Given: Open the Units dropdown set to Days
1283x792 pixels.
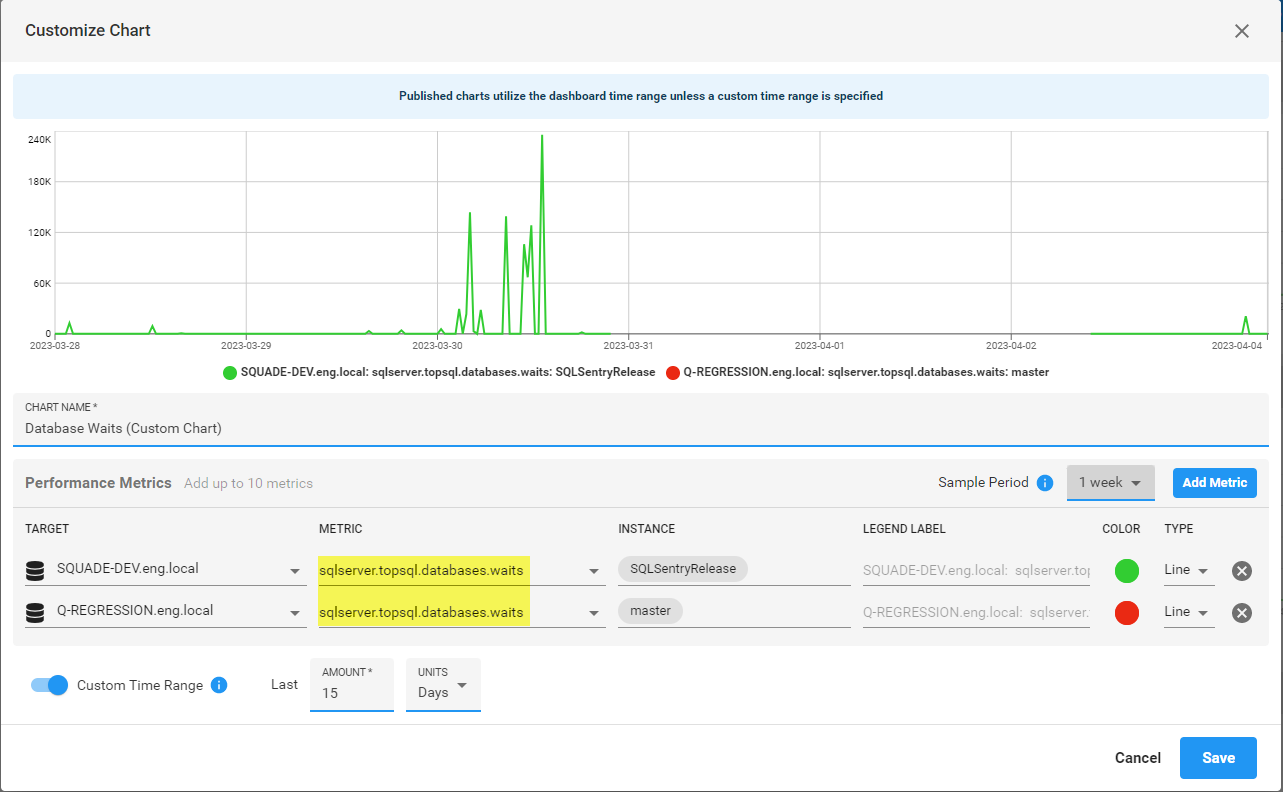Looking at the screenshot, I should tap(443, 685).
